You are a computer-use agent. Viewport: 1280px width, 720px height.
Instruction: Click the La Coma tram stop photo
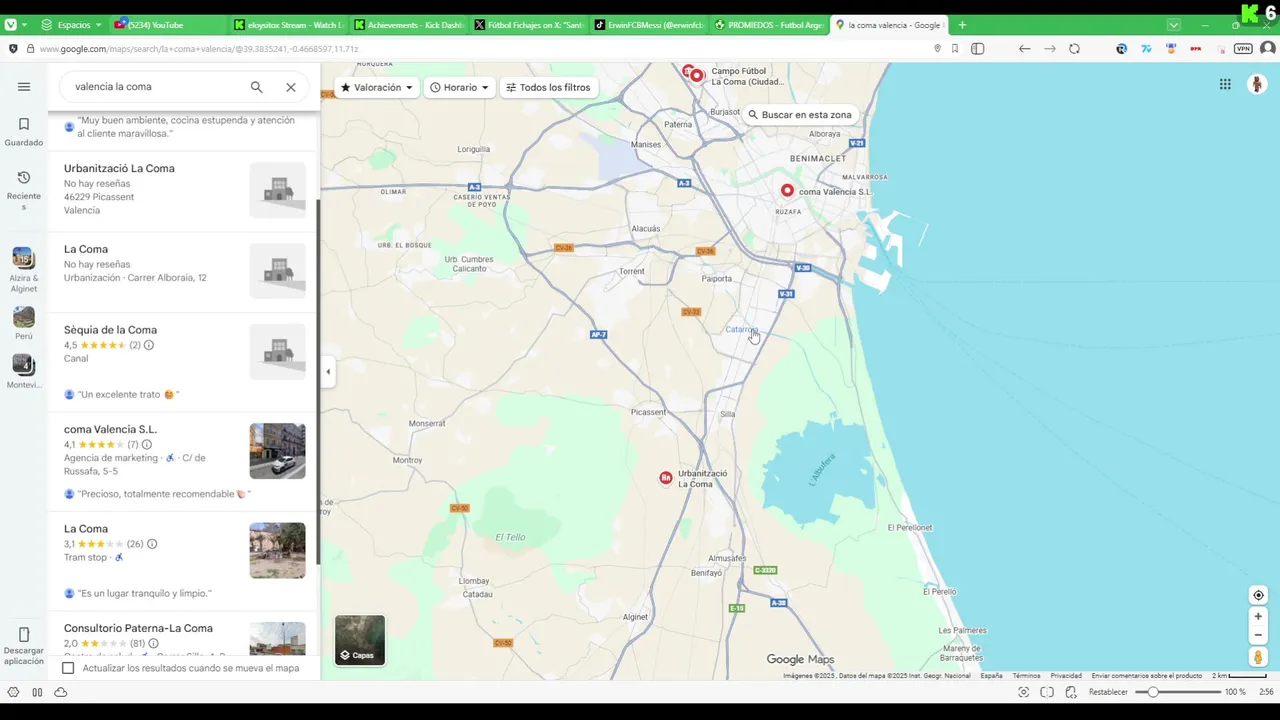pyautogui.click(x=277, y=550)
